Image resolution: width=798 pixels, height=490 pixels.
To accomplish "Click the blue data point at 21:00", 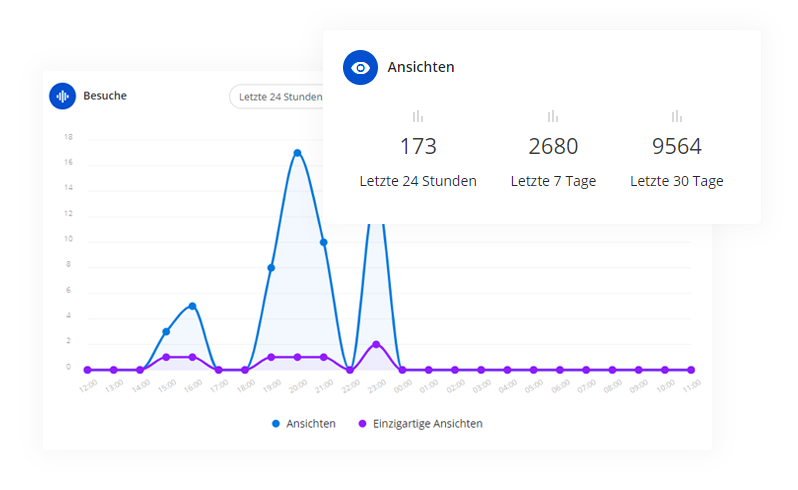I will coord(323,242).
